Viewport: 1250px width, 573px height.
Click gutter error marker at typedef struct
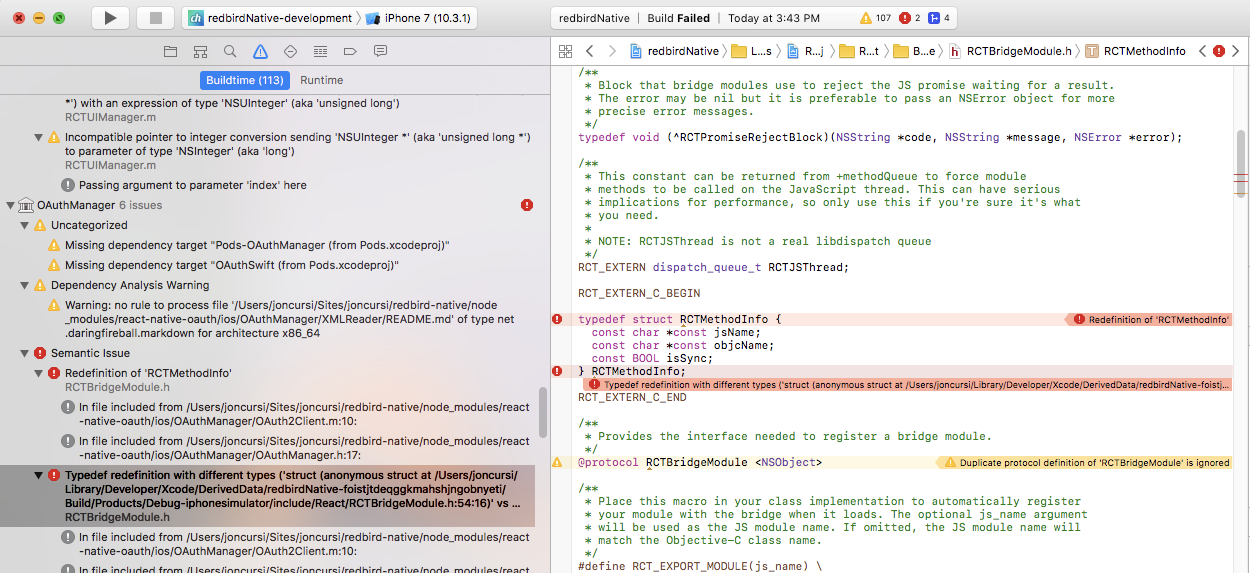click(x=557, y=319)
